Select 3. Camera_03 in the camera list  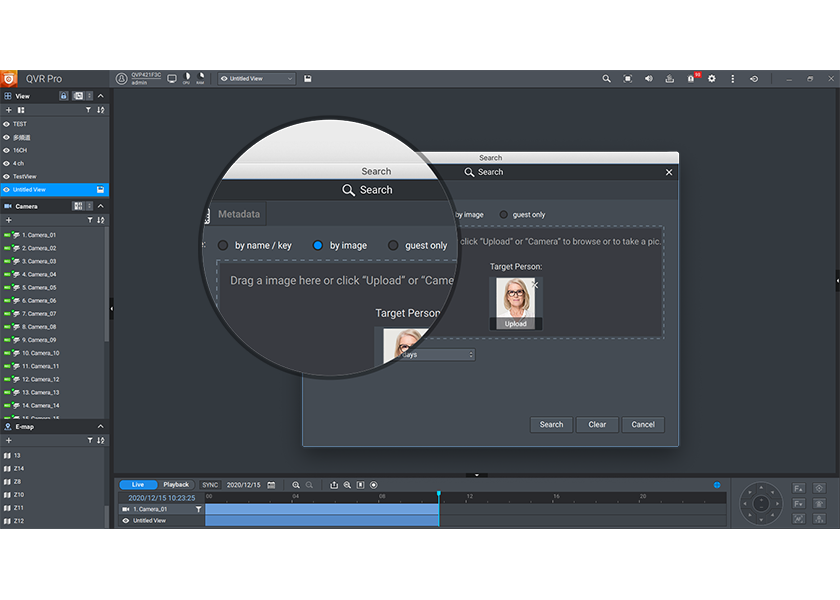(41, 261)
